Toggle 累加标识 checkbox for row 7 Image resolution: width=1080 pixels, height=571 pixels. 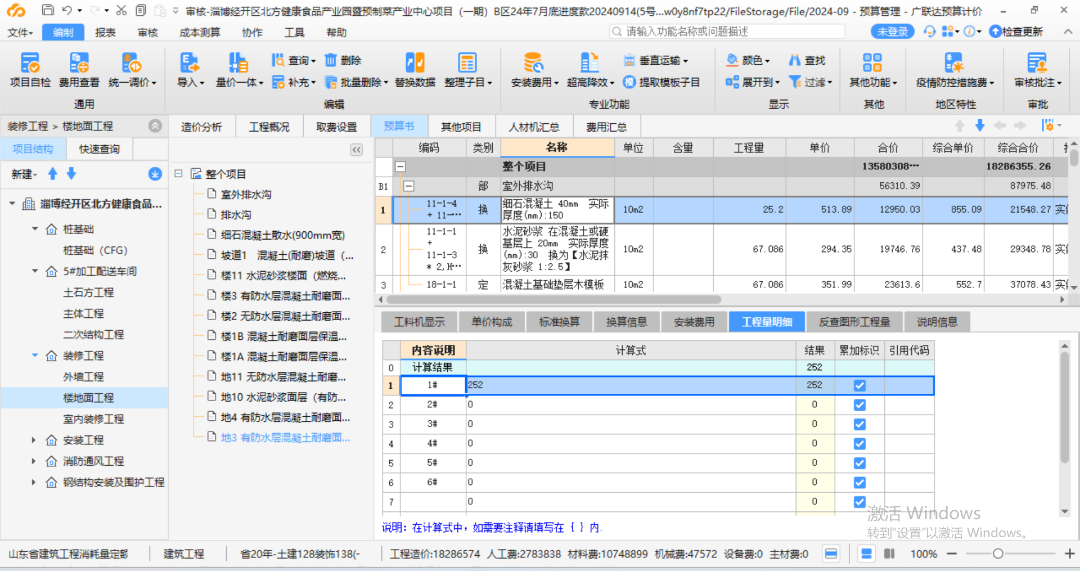[x=859, y=501]
